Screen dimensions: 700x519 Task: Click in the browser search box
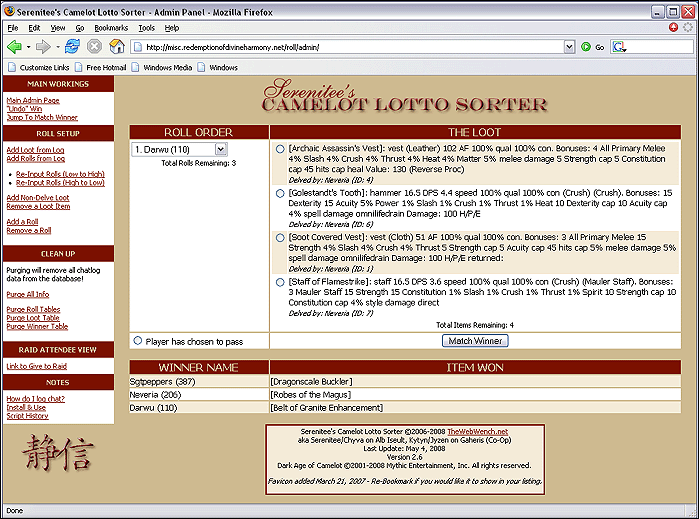point(660,47)
